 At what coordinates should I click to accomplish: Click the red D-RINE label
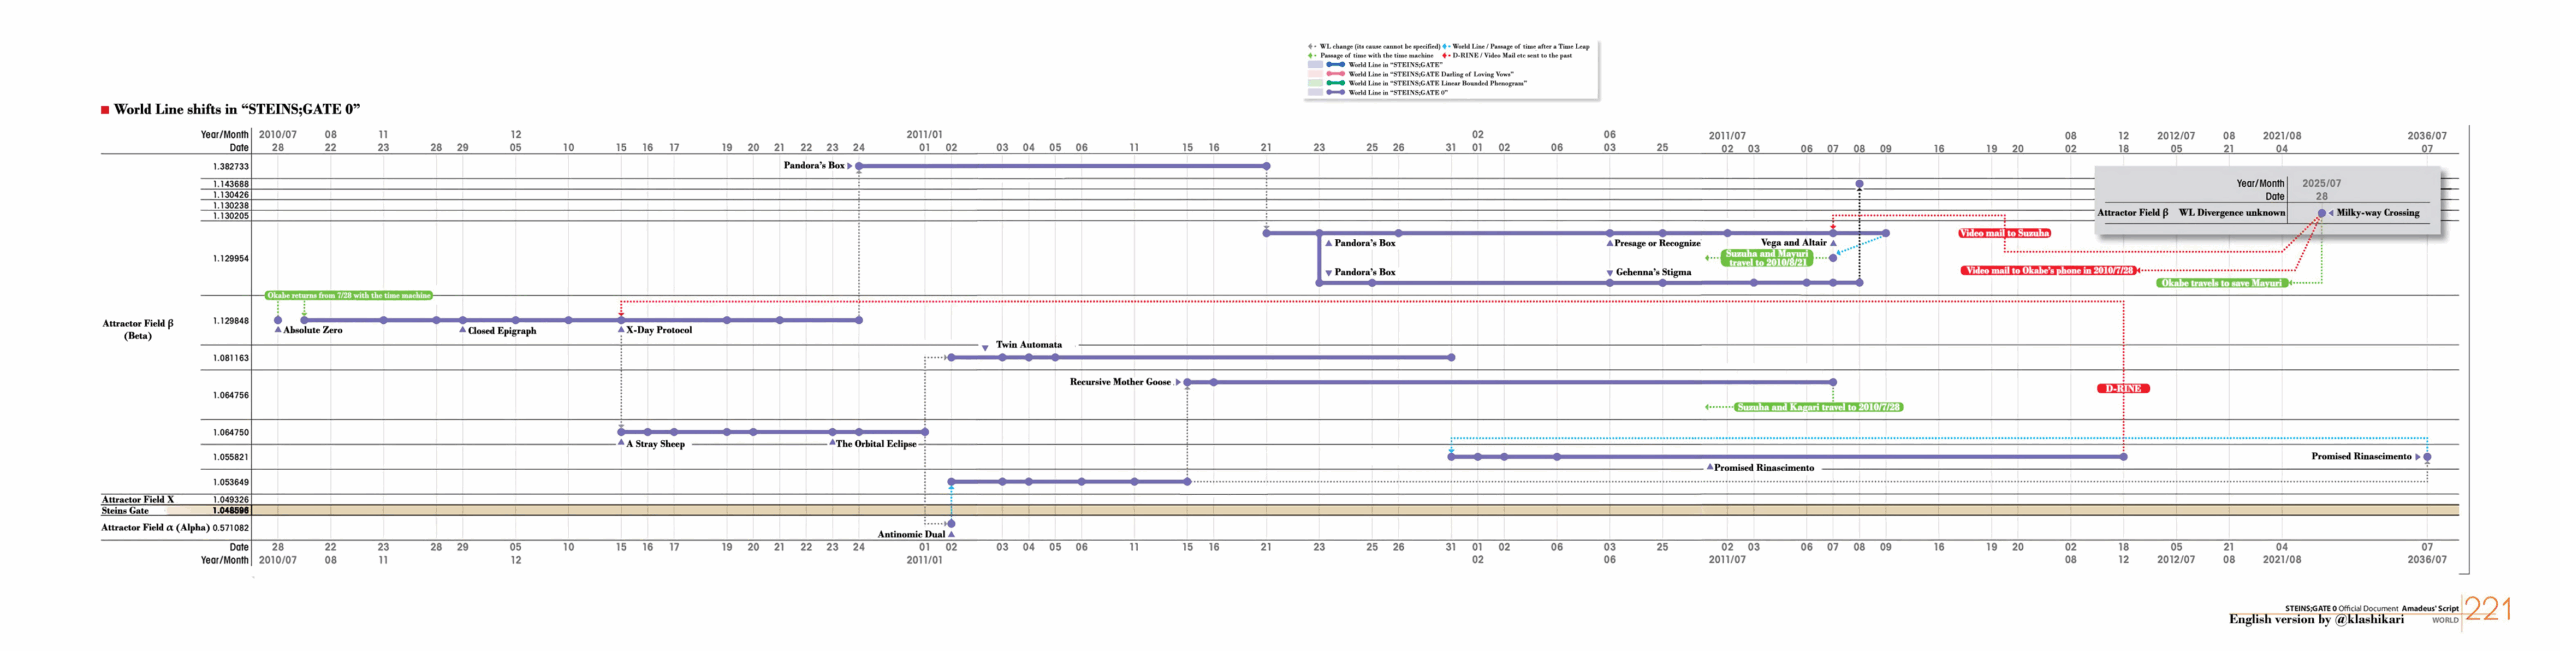point(2122,388)
